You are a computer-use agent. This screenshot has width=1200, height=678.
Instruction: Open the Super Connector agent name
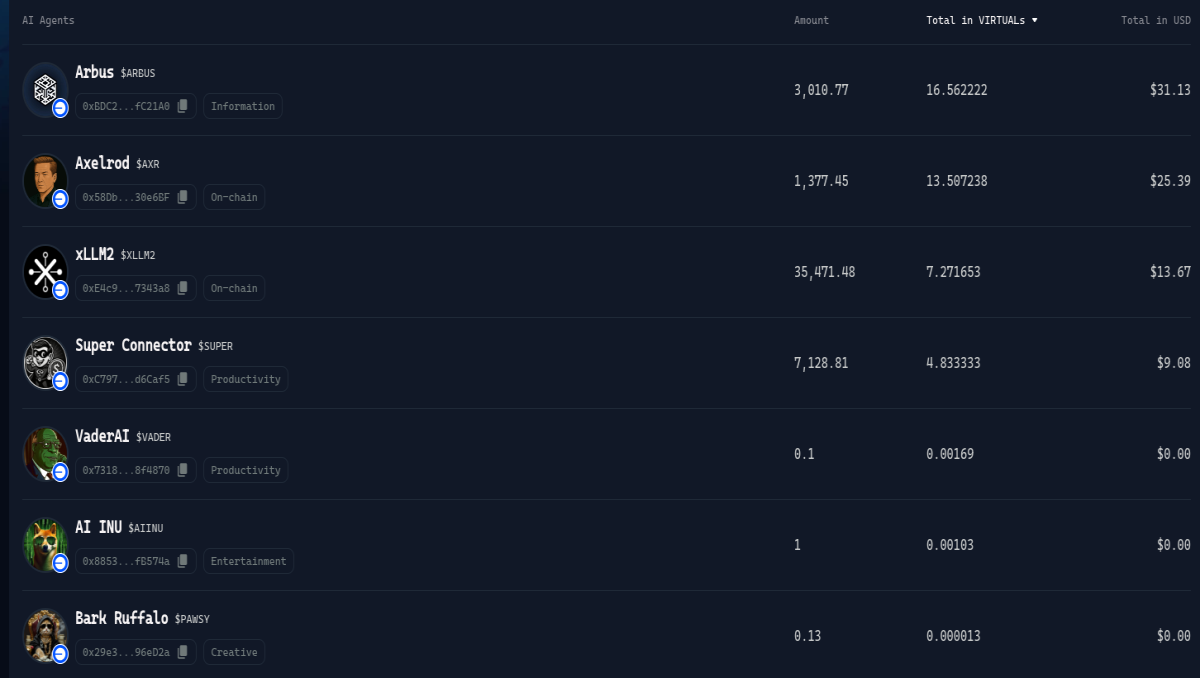(133, 345)
